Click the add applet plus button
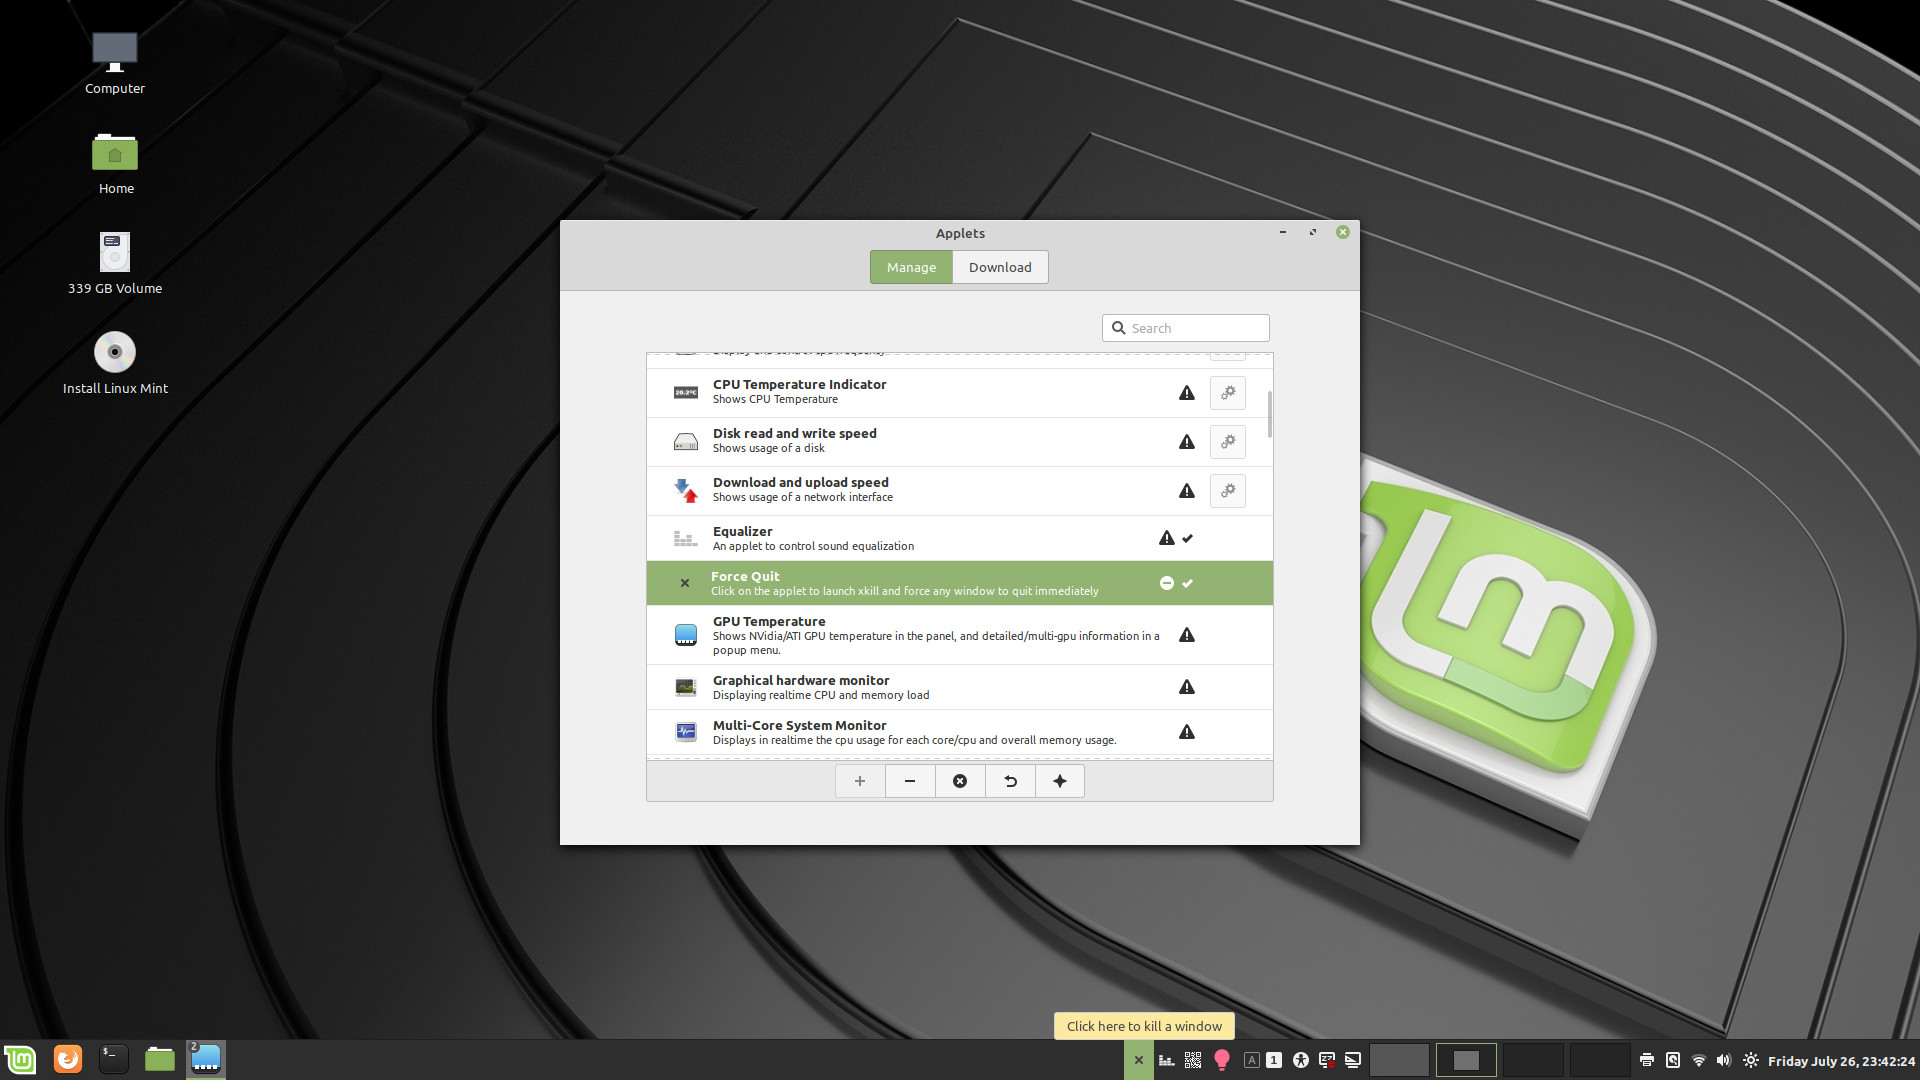 coord(858,779)
